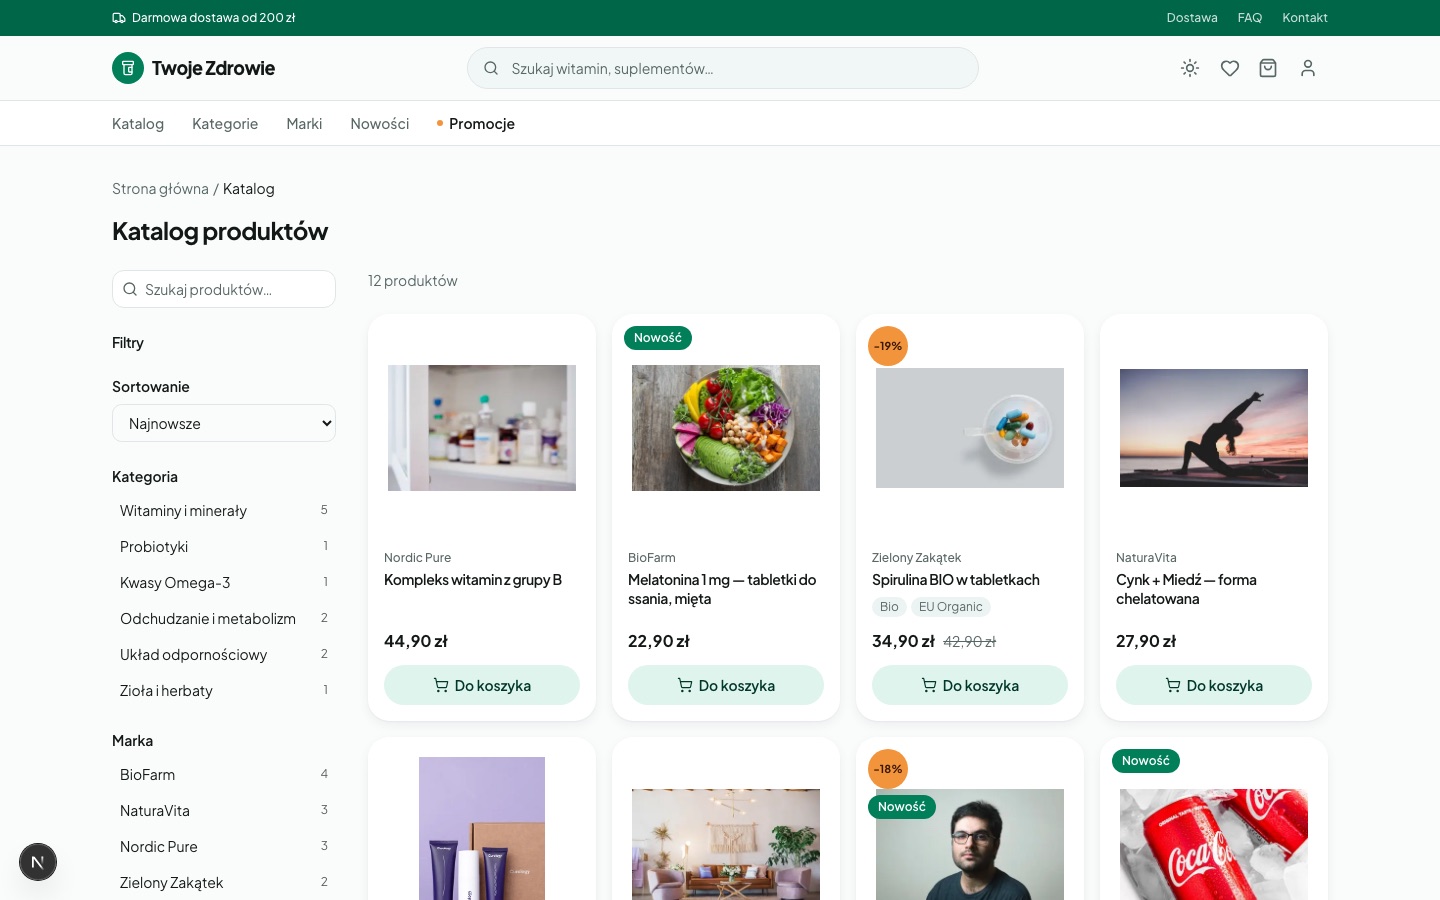1440x900 pixels.
Task: Open the Melatonina salad bowl image
Action: pyautogui.click(x=726, y=428)
